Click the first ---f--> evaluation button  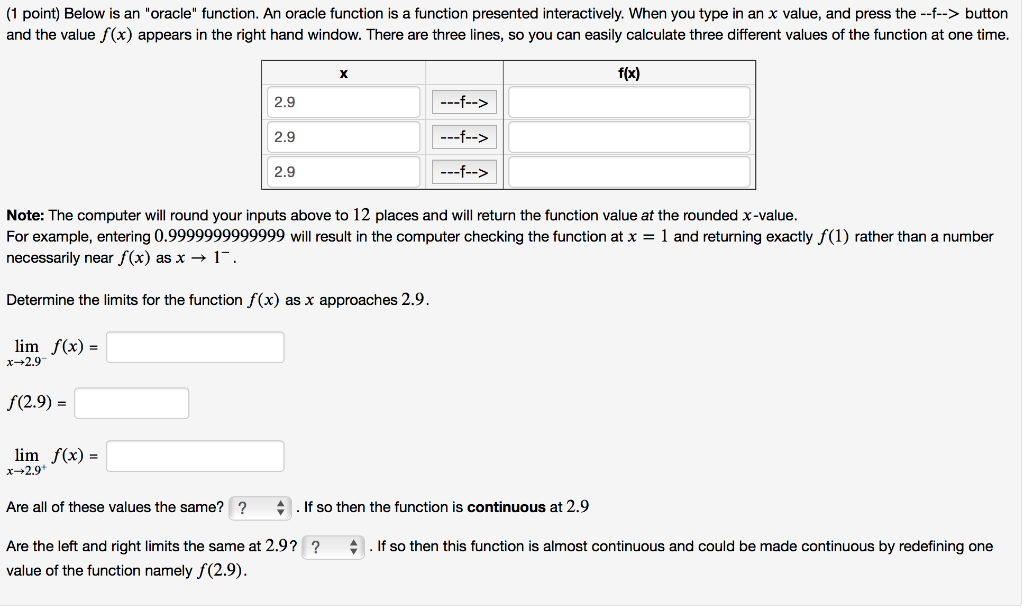[x=464, y=102]
